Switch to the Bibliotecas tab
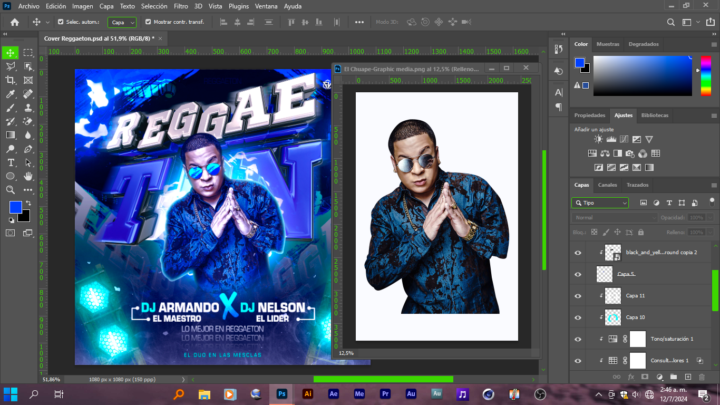Screen dimensions: 720x405 (x=654, y=115)
